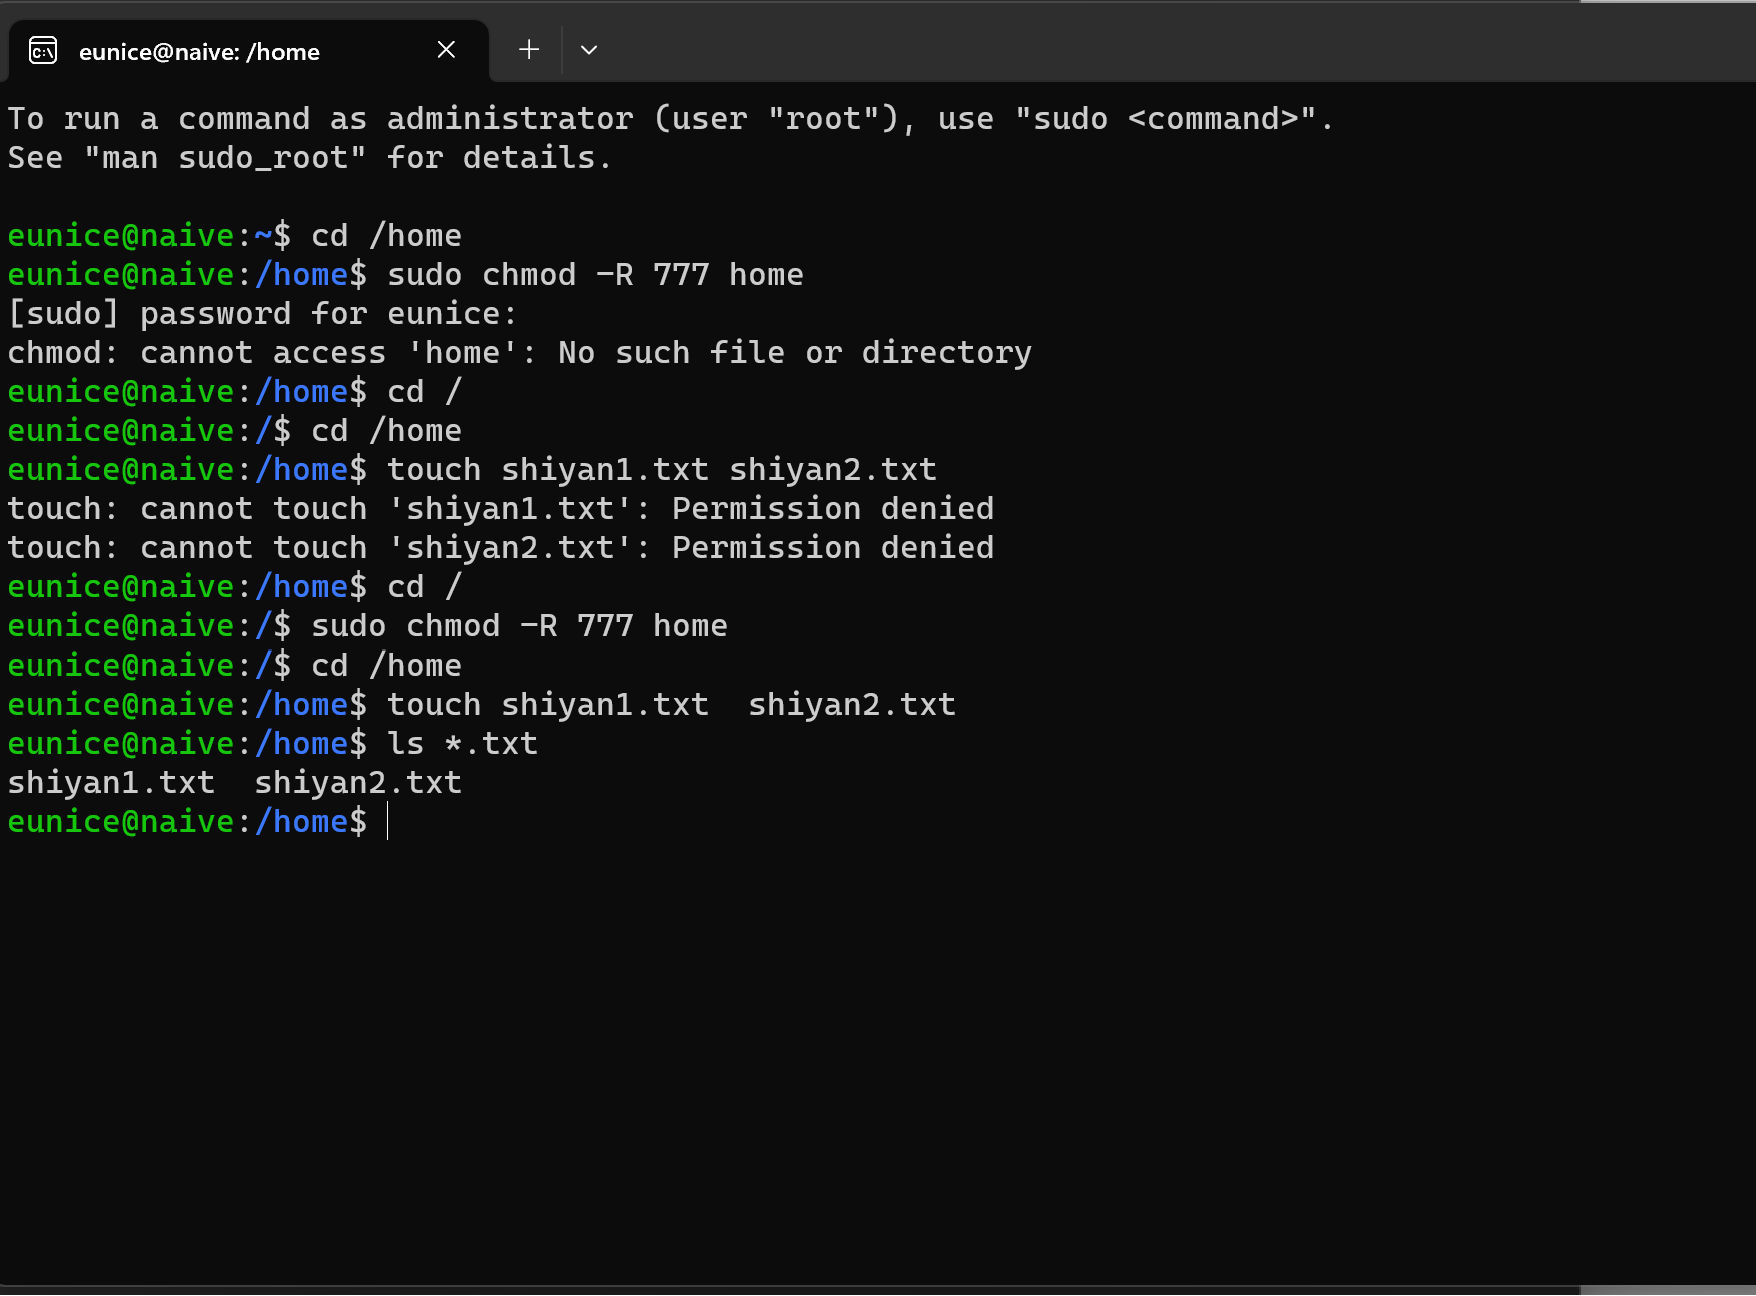Click the "No such file or directory" error
Image resolution: width=1756 pixels, height=1296 pixels.
click(x=794, y=353)
